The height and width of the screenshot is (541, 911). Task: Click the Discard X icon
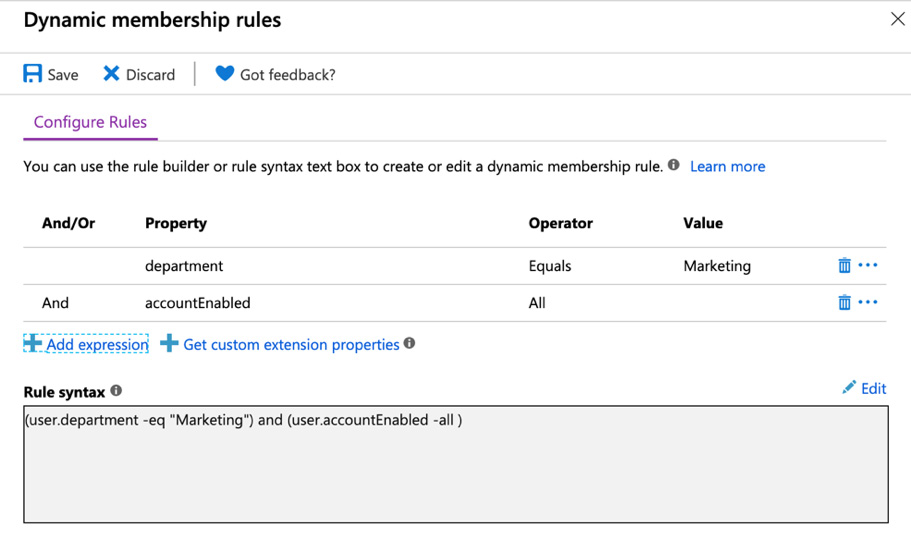coord(111,74)
